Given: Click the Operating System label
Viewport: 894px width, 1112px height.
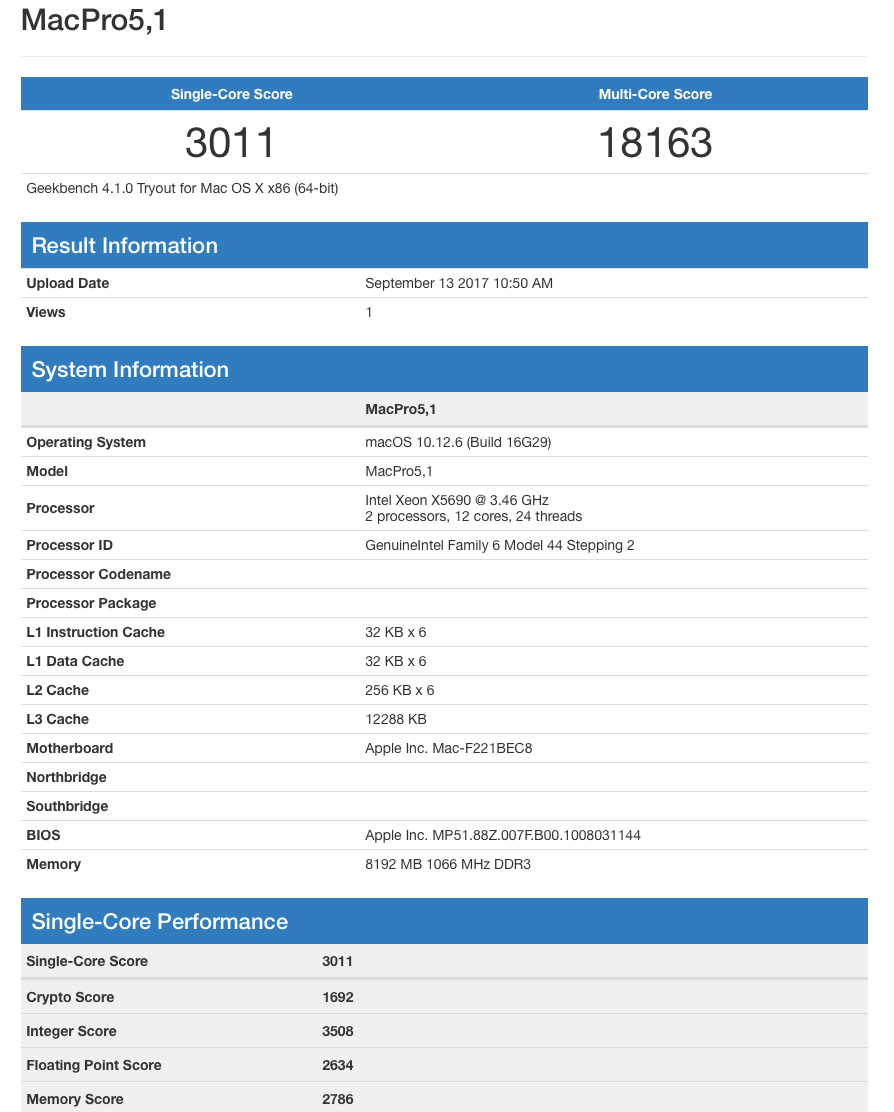Looking at the screenshot, I should click(86, 442).
